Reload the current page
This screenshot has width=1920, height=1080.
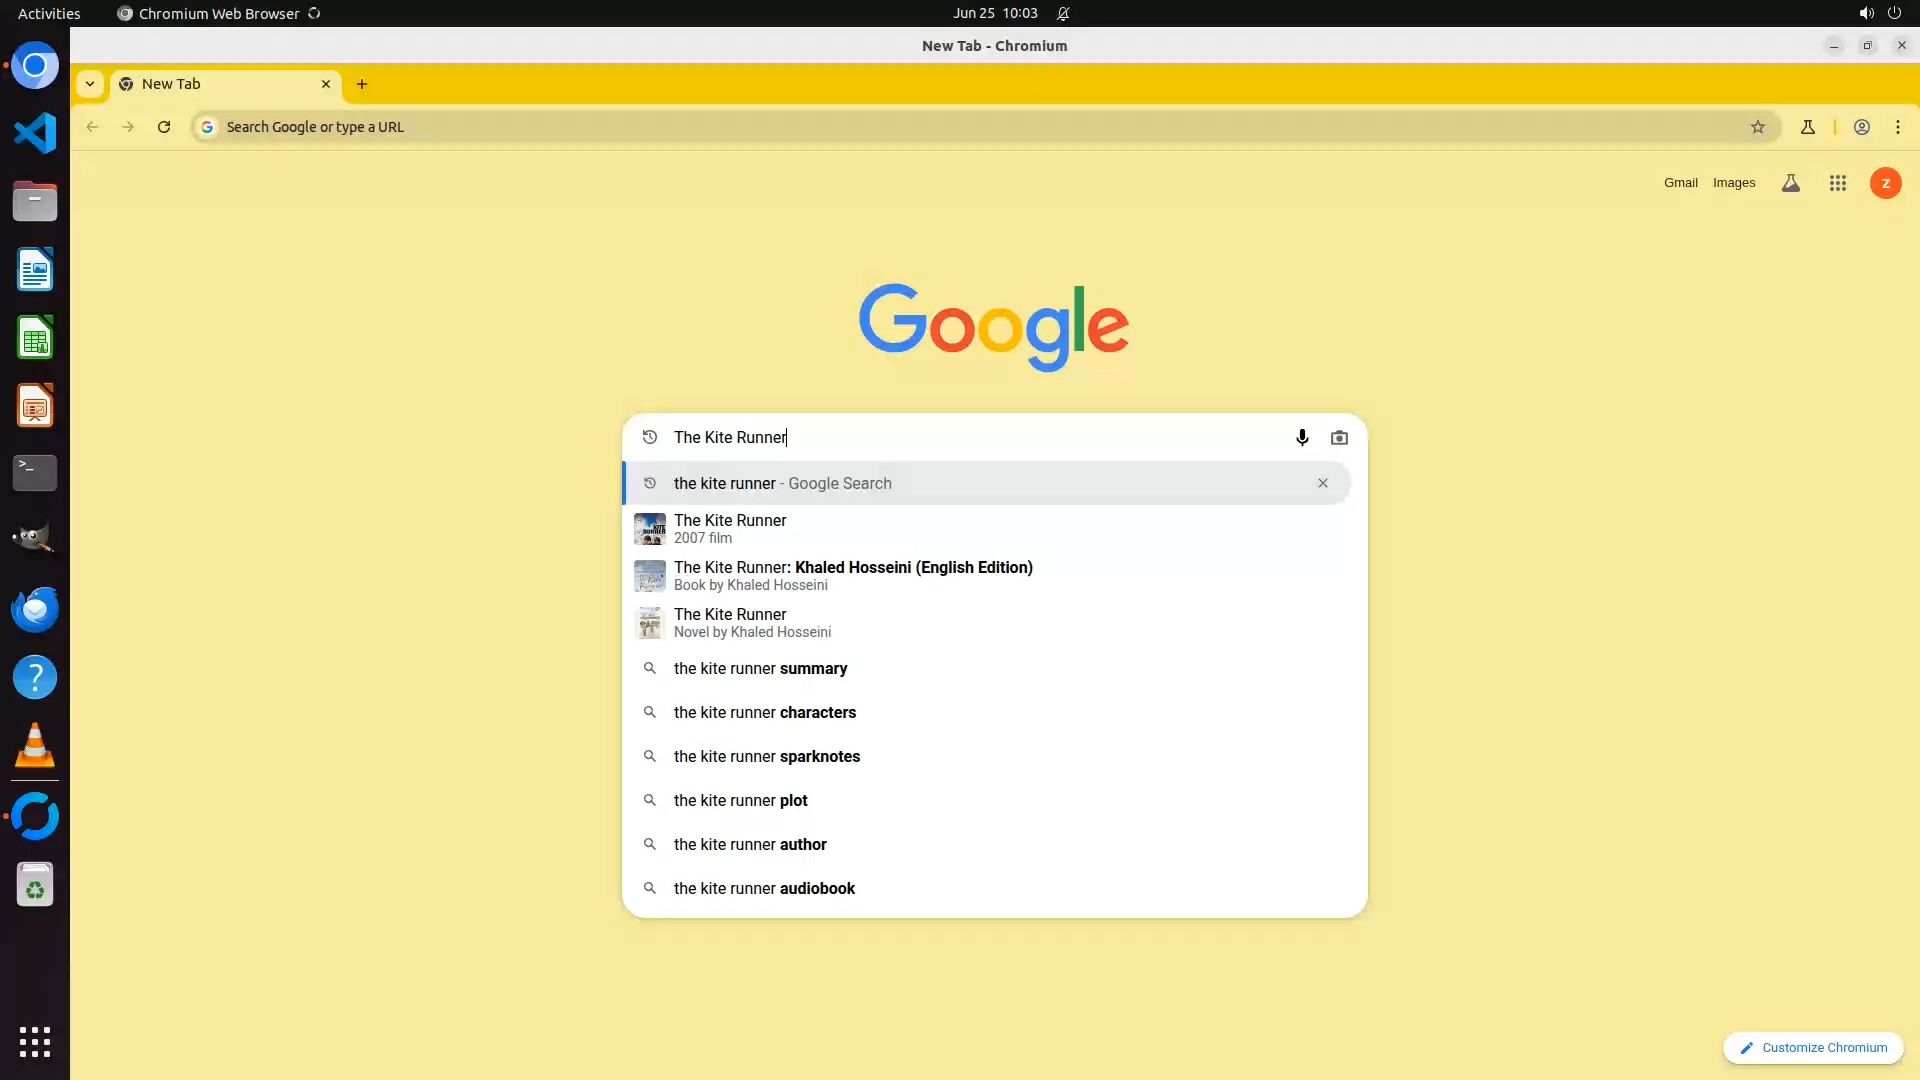pos(164,127)
